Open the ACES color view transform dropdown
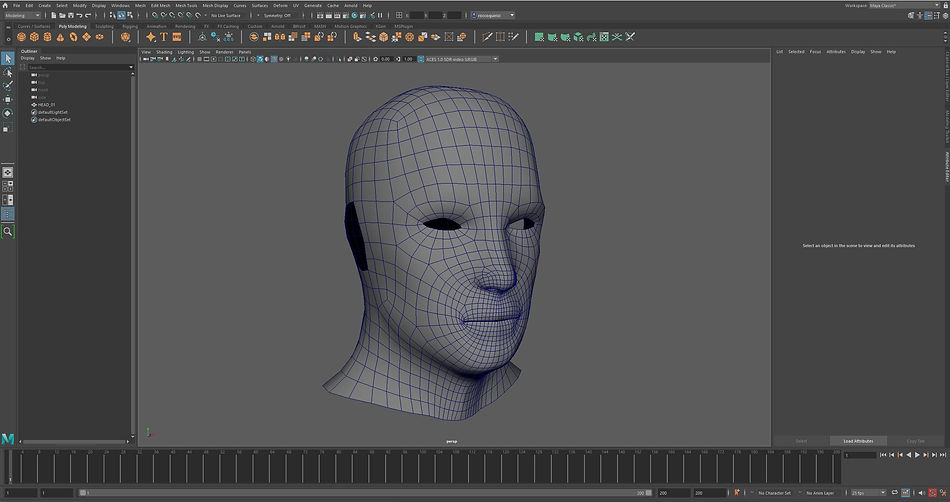The width and height of the screenshot is (950, 502). point(461,59)
